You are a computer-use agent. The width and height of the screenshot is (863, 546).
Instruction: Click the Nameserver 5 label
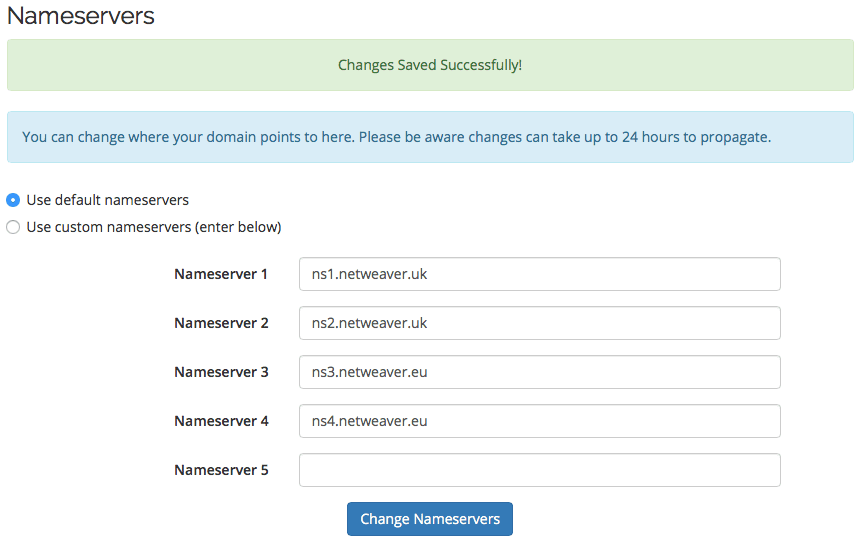tap(221, 470)
